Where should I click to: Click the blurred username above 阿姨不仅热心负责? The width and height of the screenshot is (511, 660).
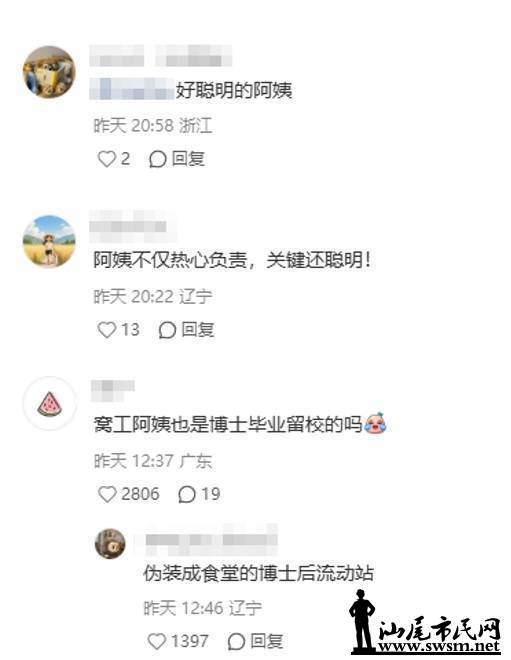128,226
